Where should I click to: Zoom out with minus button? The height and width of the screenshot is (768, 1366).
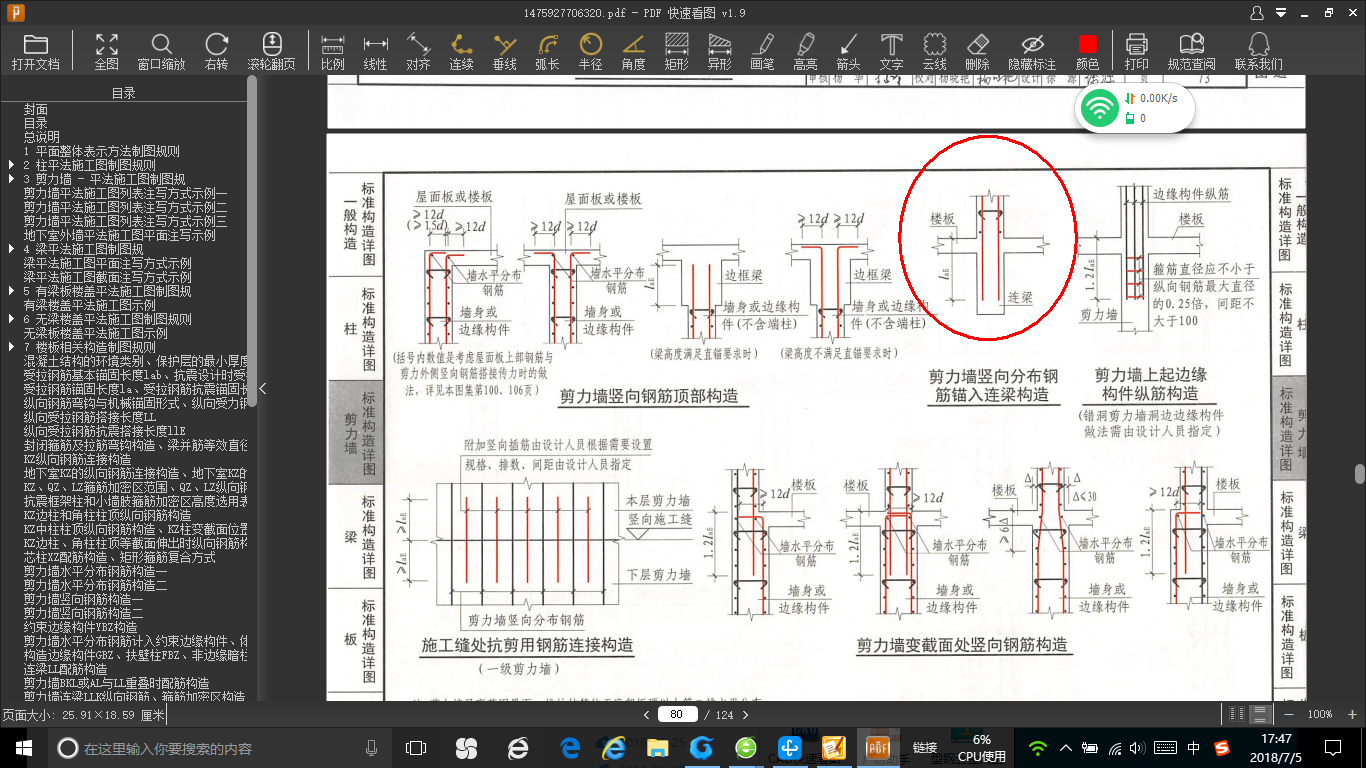coord(1288,715)
